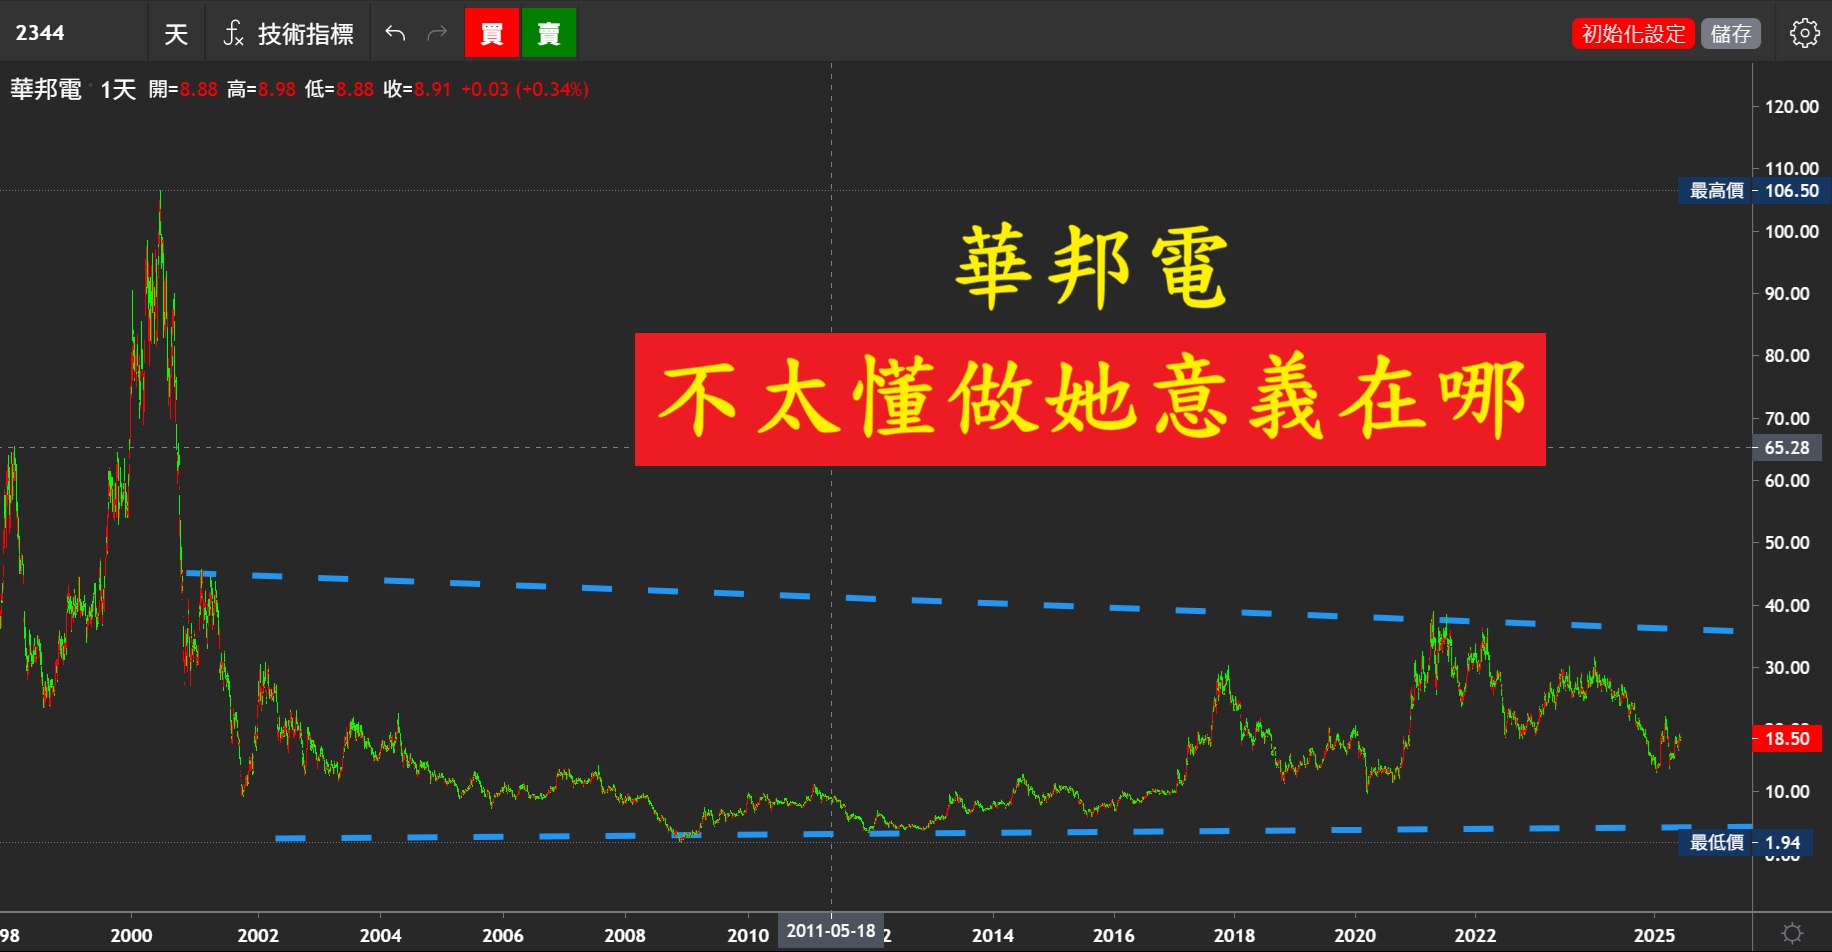Click the 100.00 price axis label

(1792, 232)
